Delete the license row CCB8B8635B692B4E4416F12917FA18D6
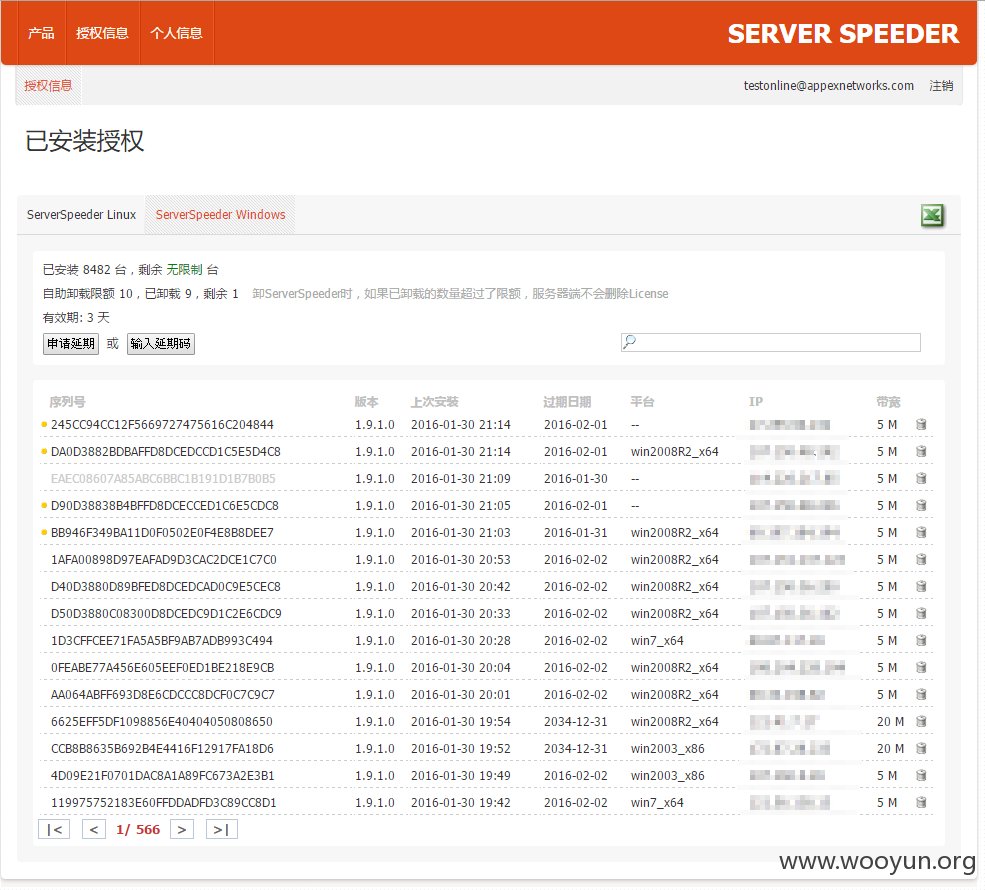The image size is (985, 890). (x=921, y=749)
